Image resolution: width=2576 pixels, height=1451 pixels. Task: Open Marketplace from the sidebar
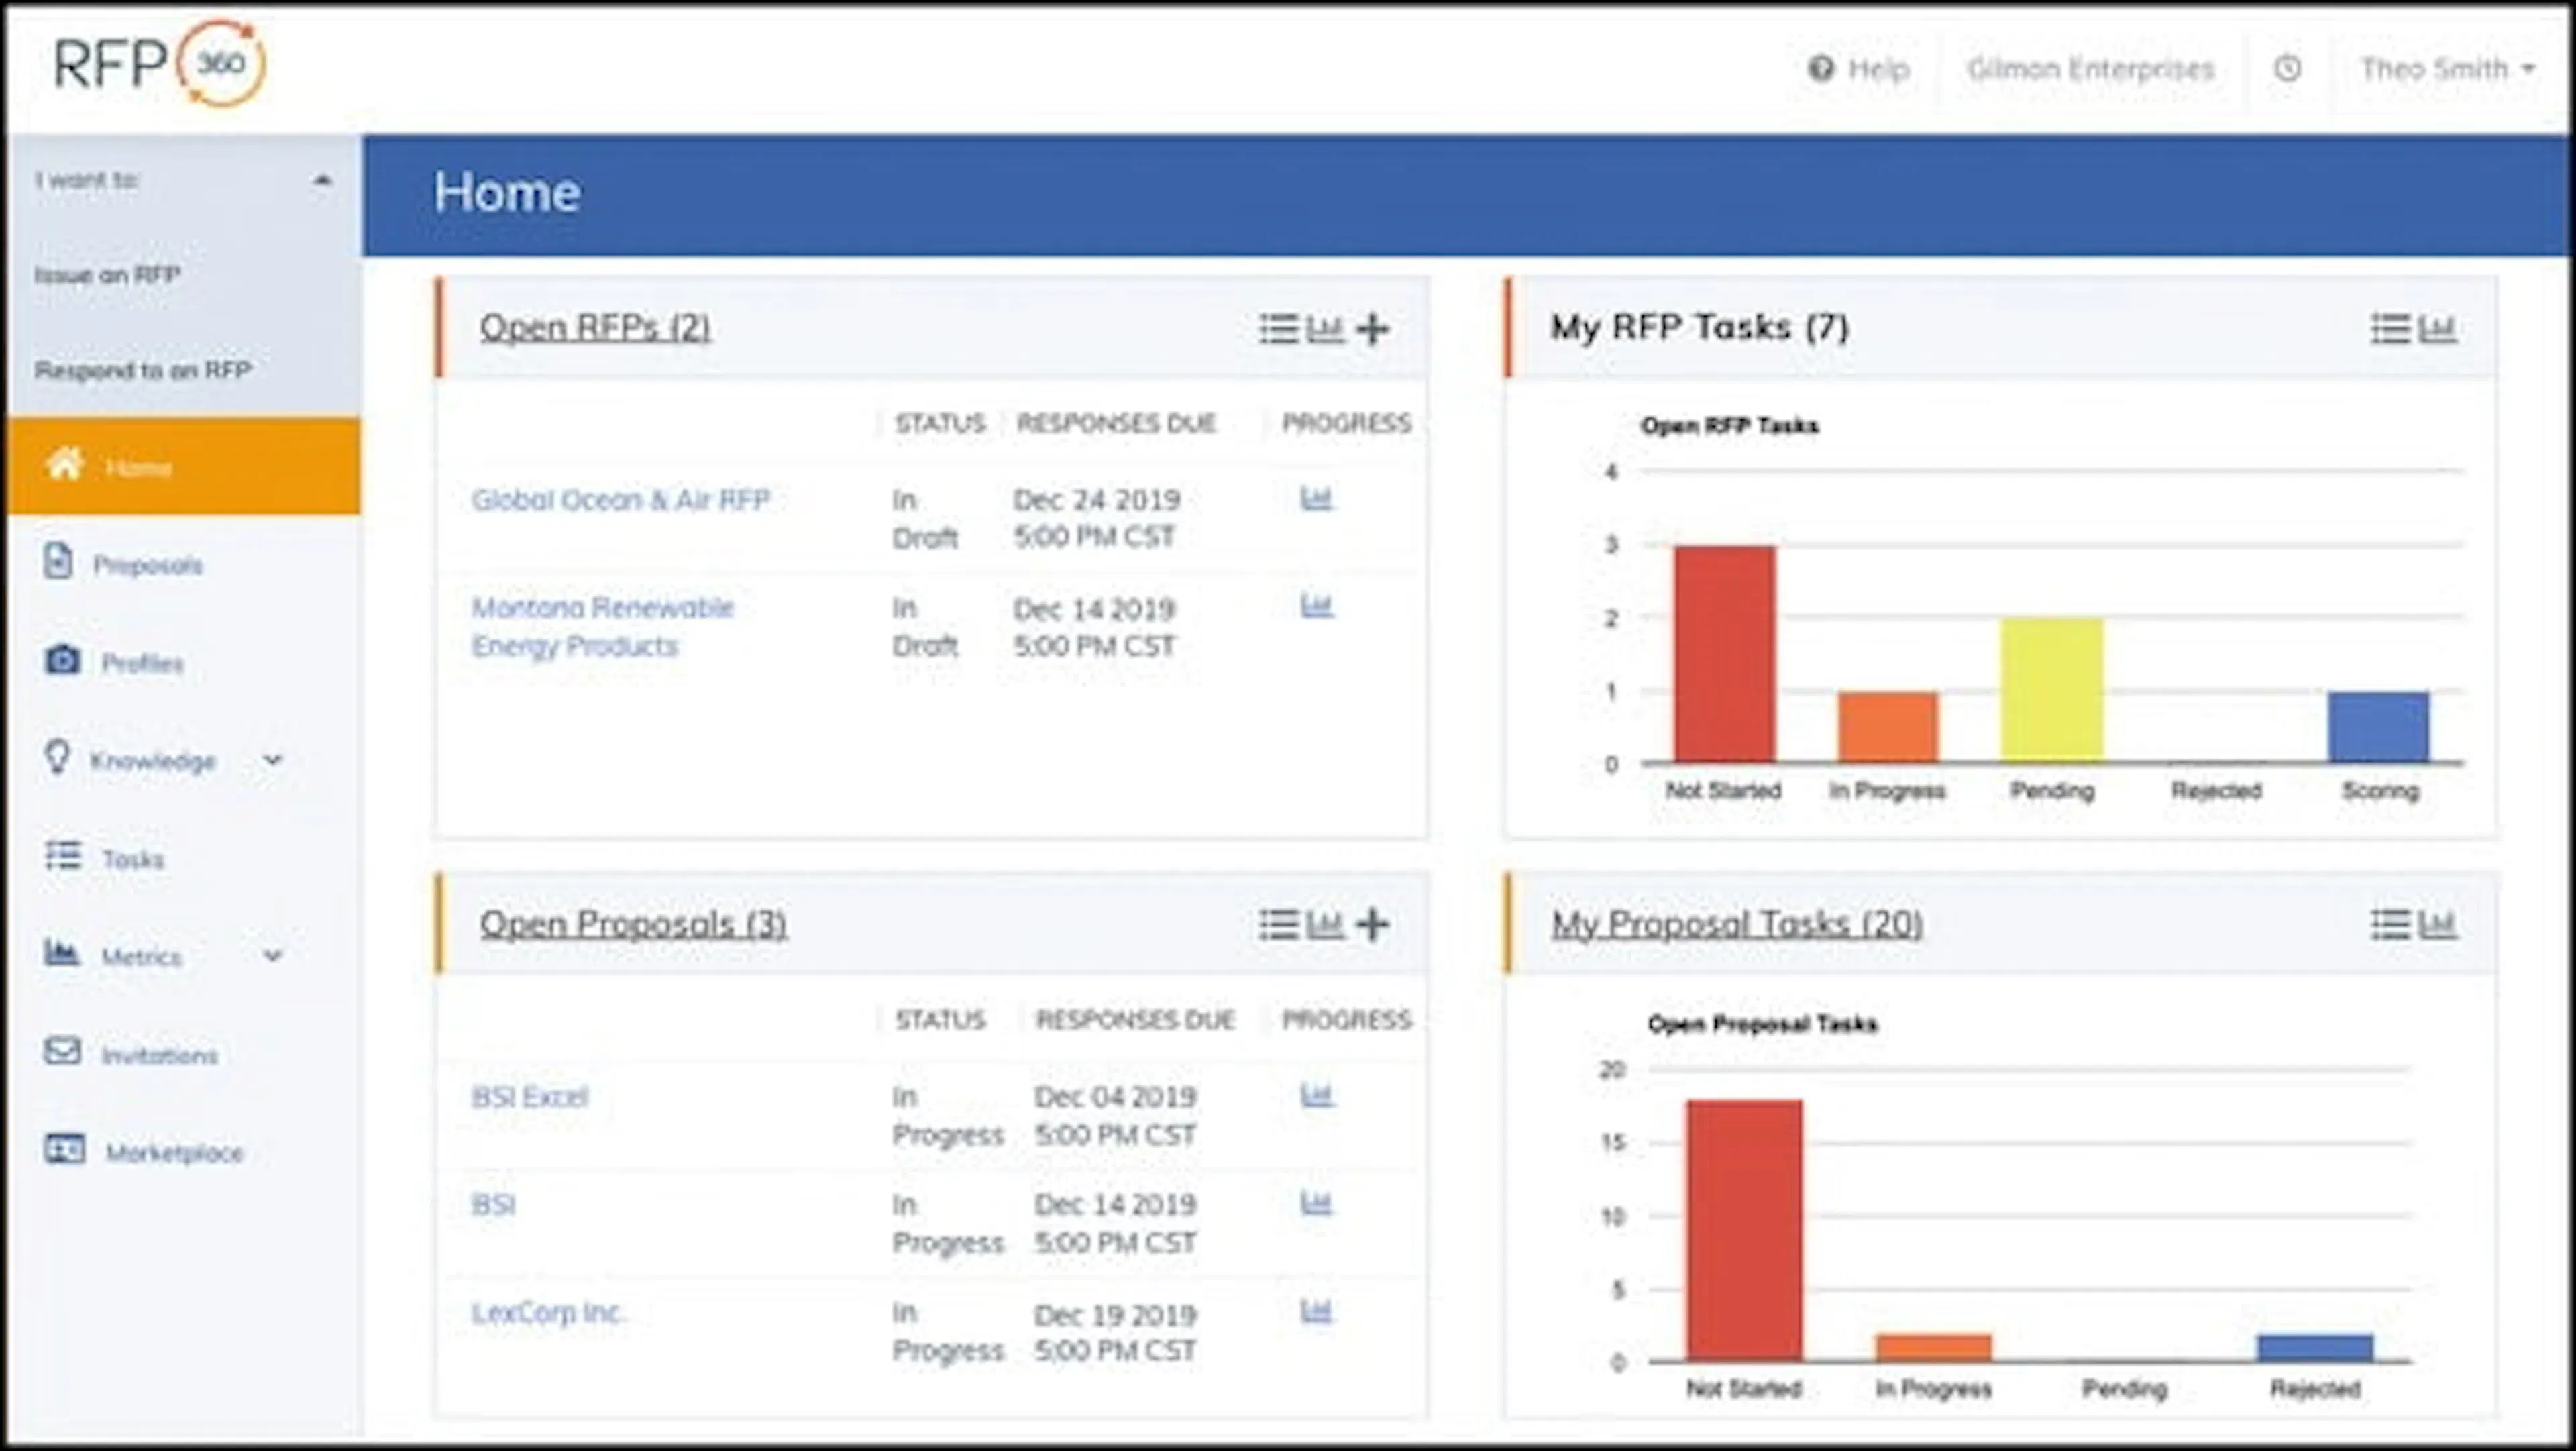click(174, 1152)
